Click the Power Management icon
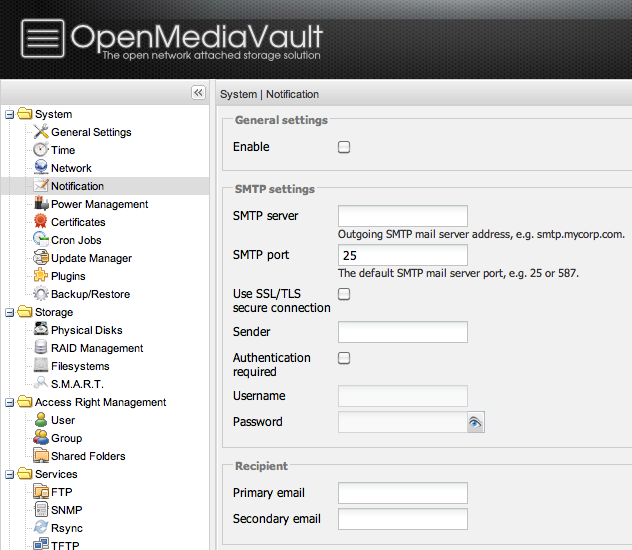632x550 pixels. tap(41, 204)
